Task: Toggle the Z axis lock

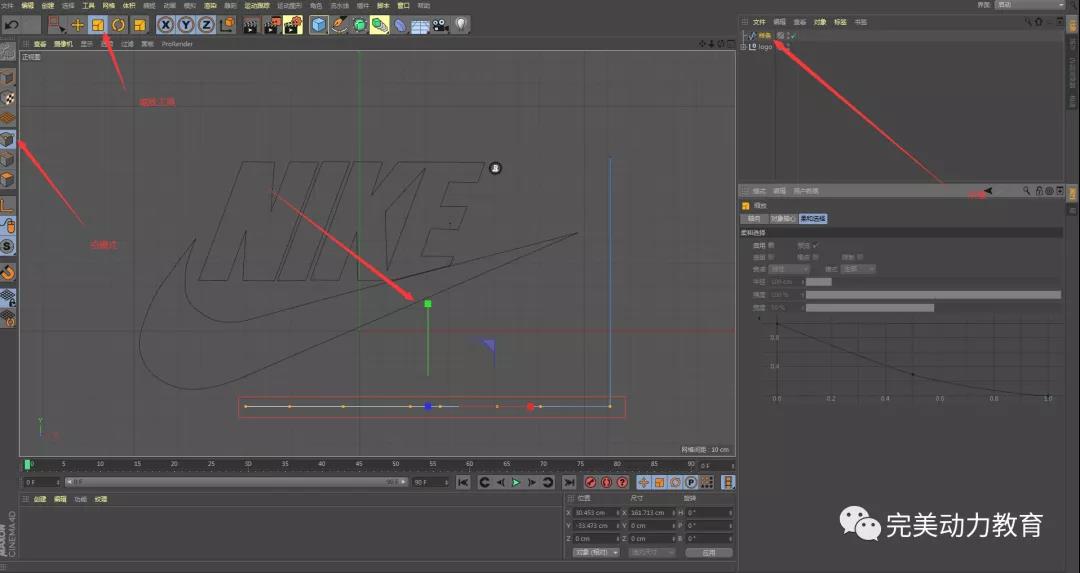Action: point(206,24)
